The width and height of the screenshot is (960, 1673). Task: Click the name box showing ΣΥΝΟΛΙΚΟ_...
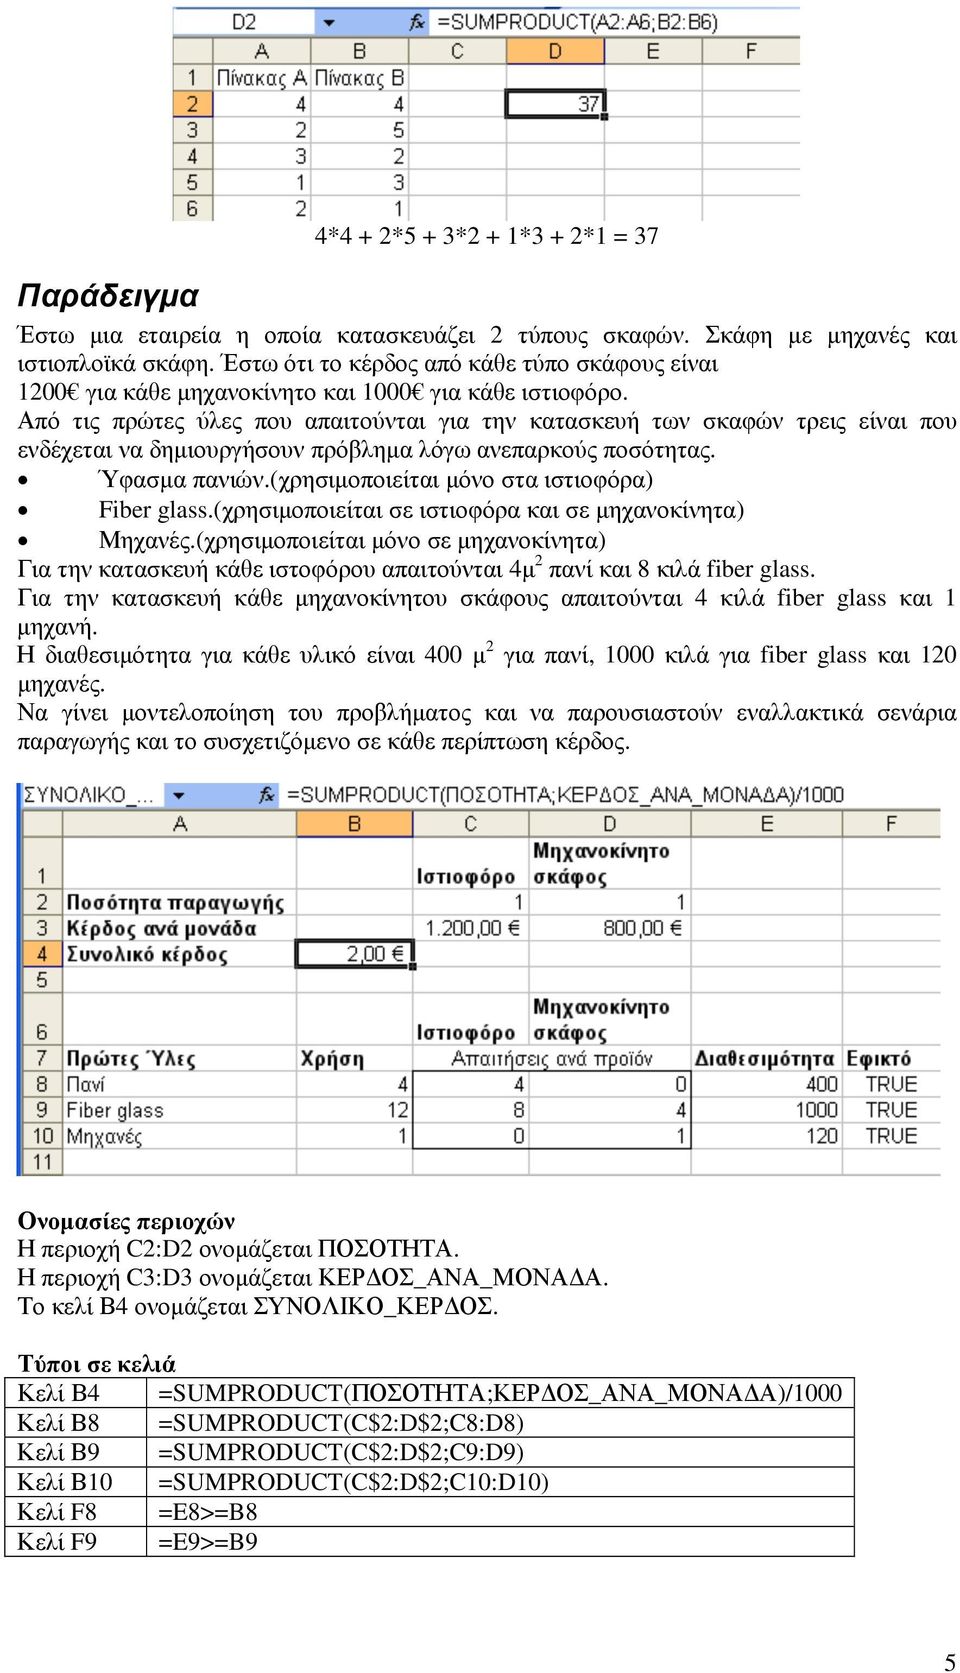[94, 795]
